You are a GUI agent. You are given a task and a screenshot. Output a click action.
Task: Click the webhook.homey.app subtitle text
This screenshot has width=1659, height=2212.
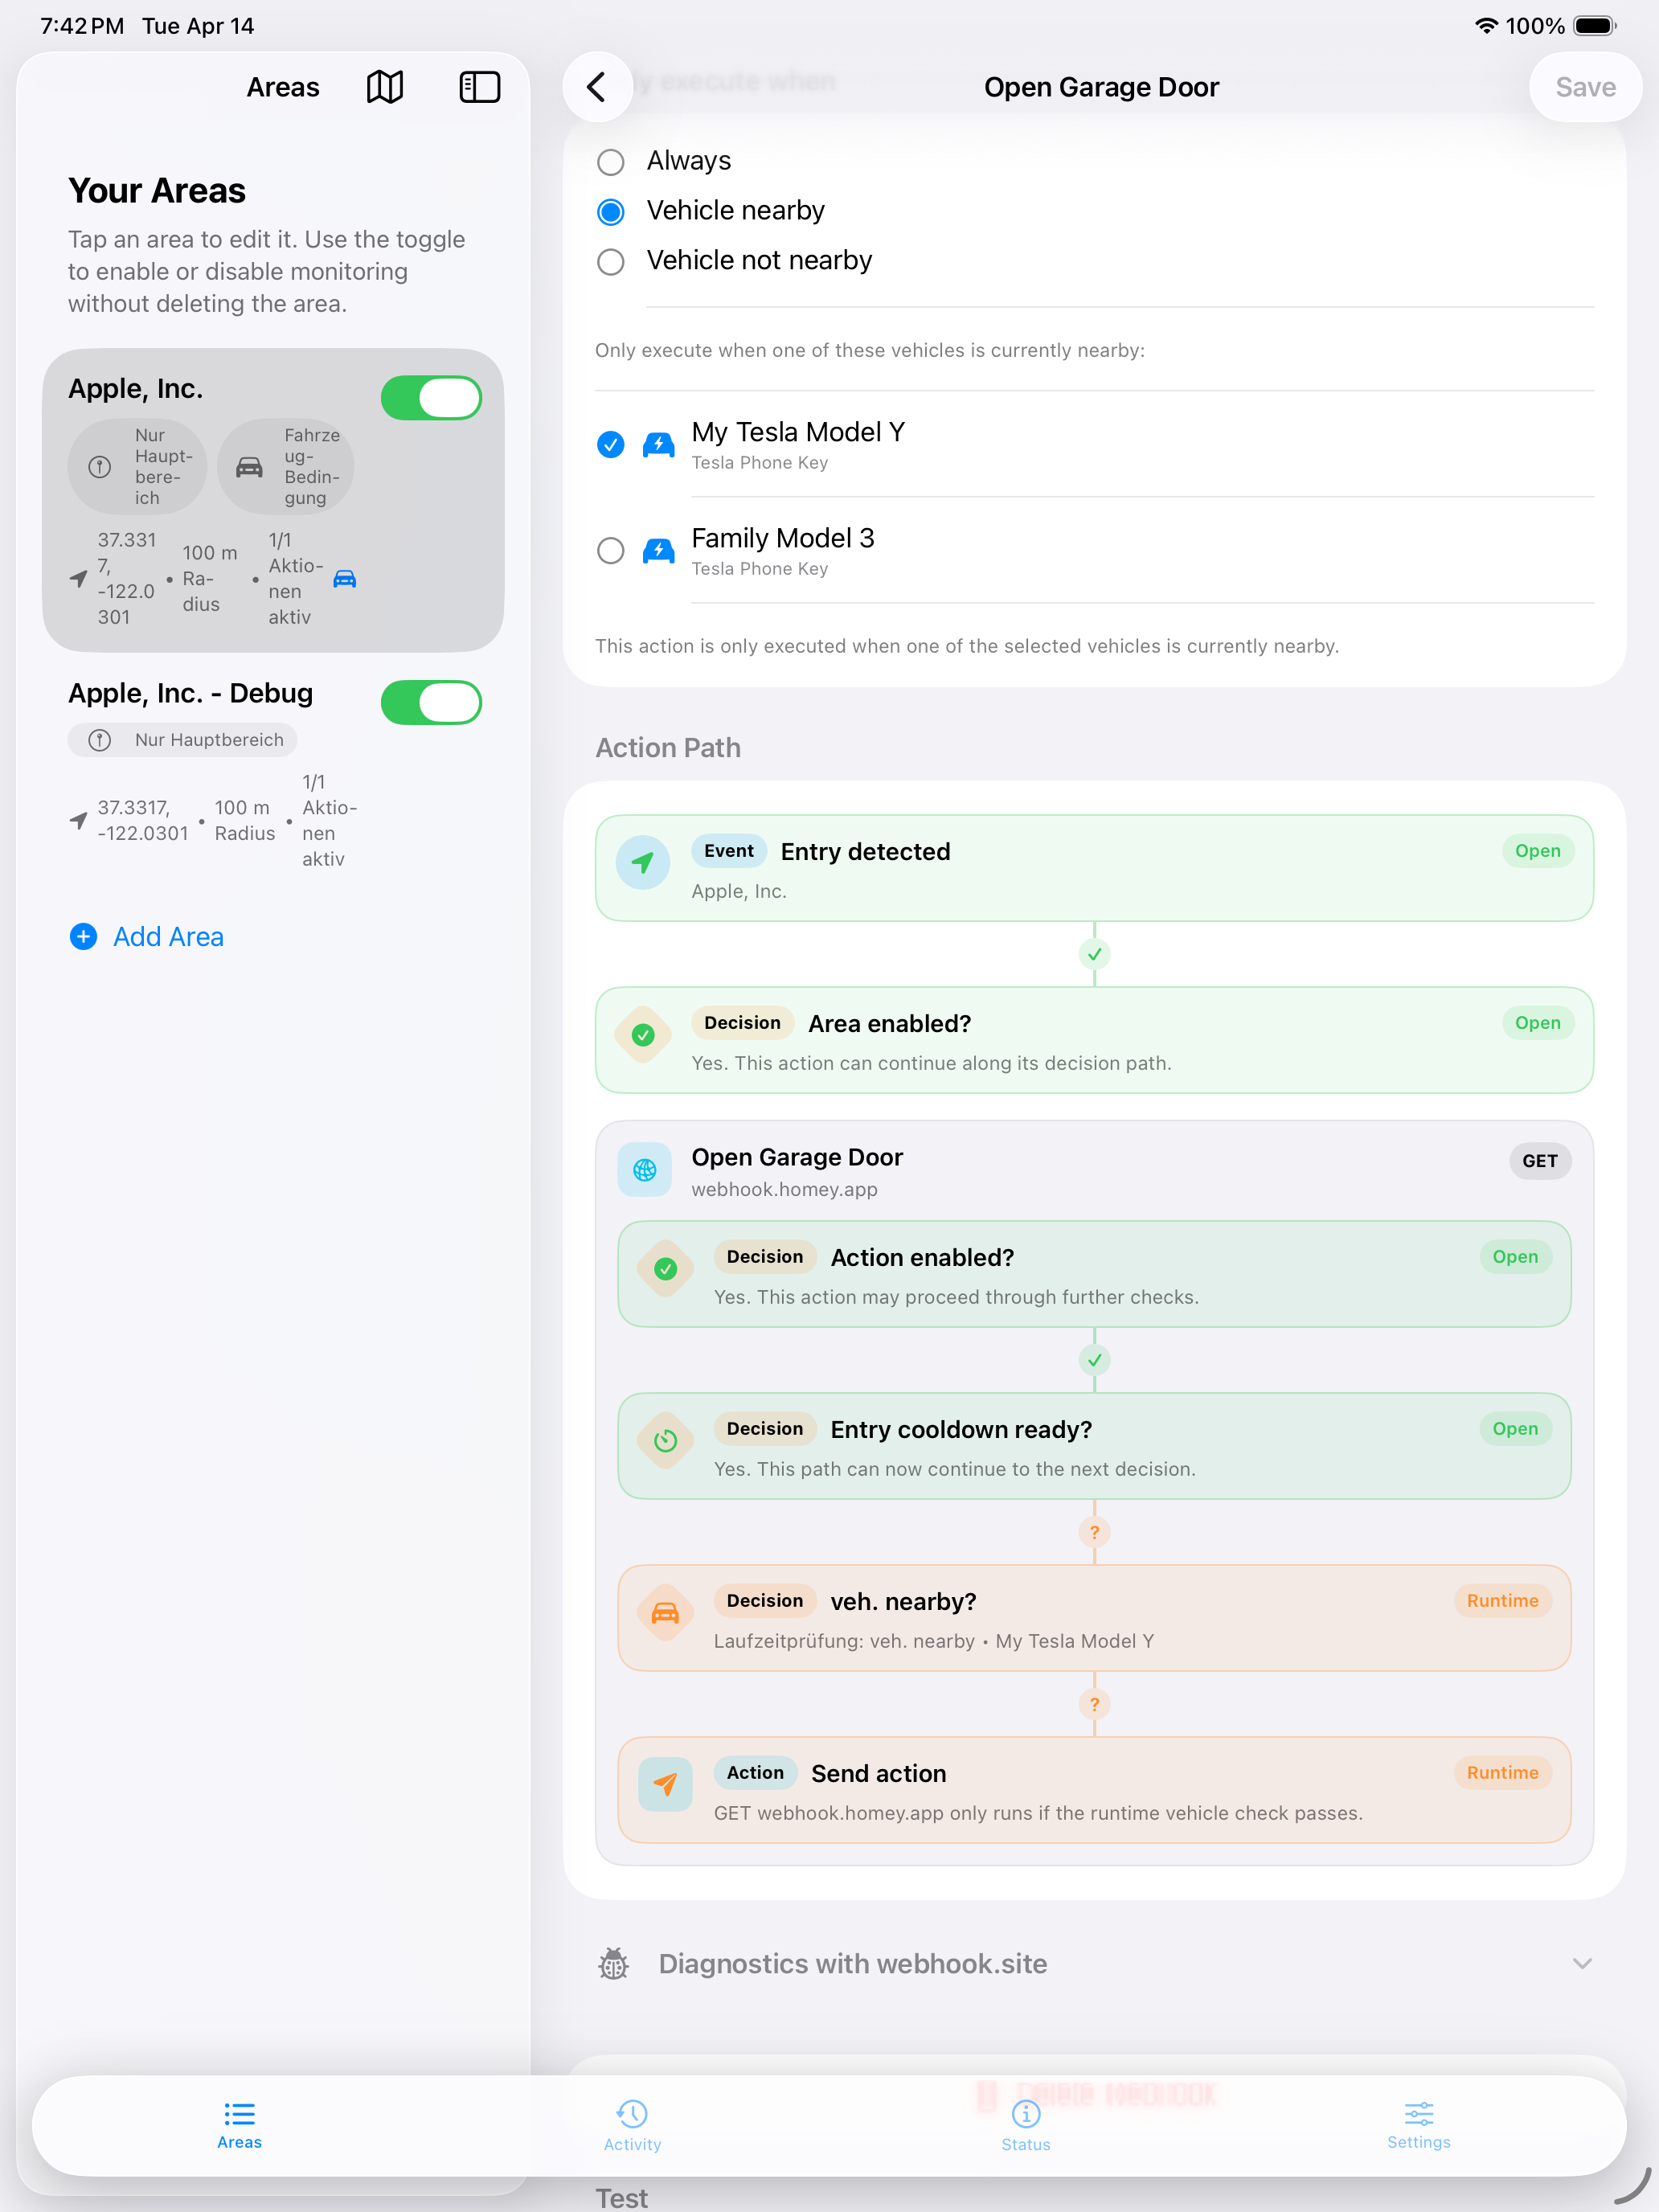coord(785,1190)
